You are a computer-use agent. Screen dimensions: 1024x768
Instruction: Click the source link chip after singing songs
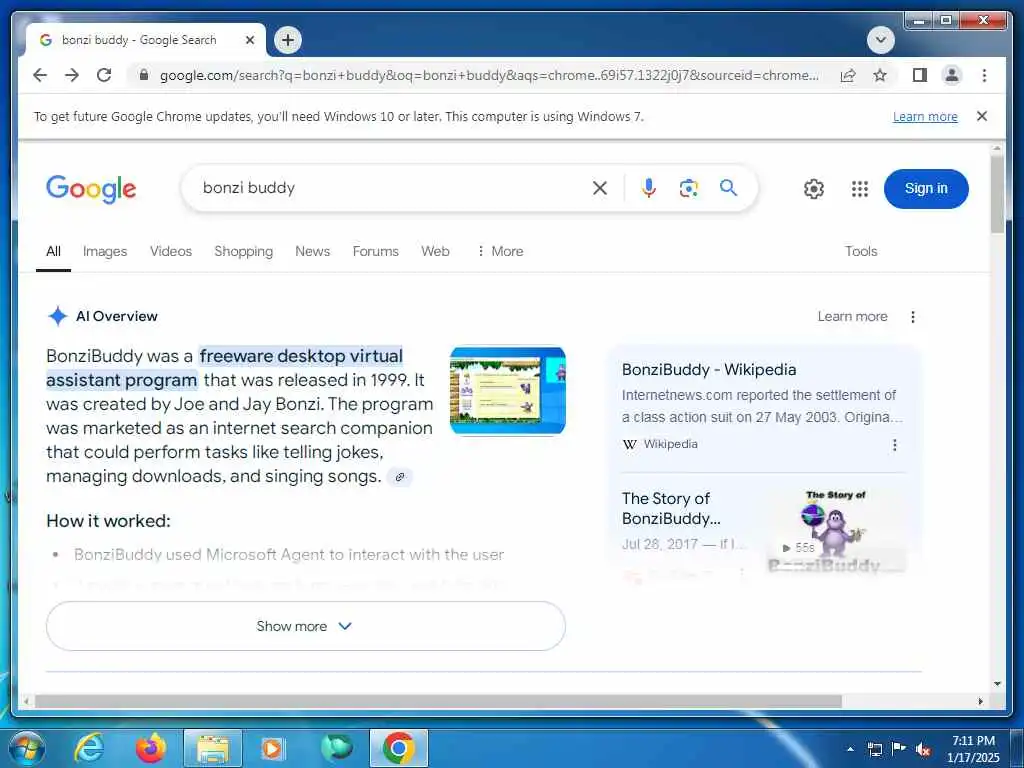tap(400, 477)
